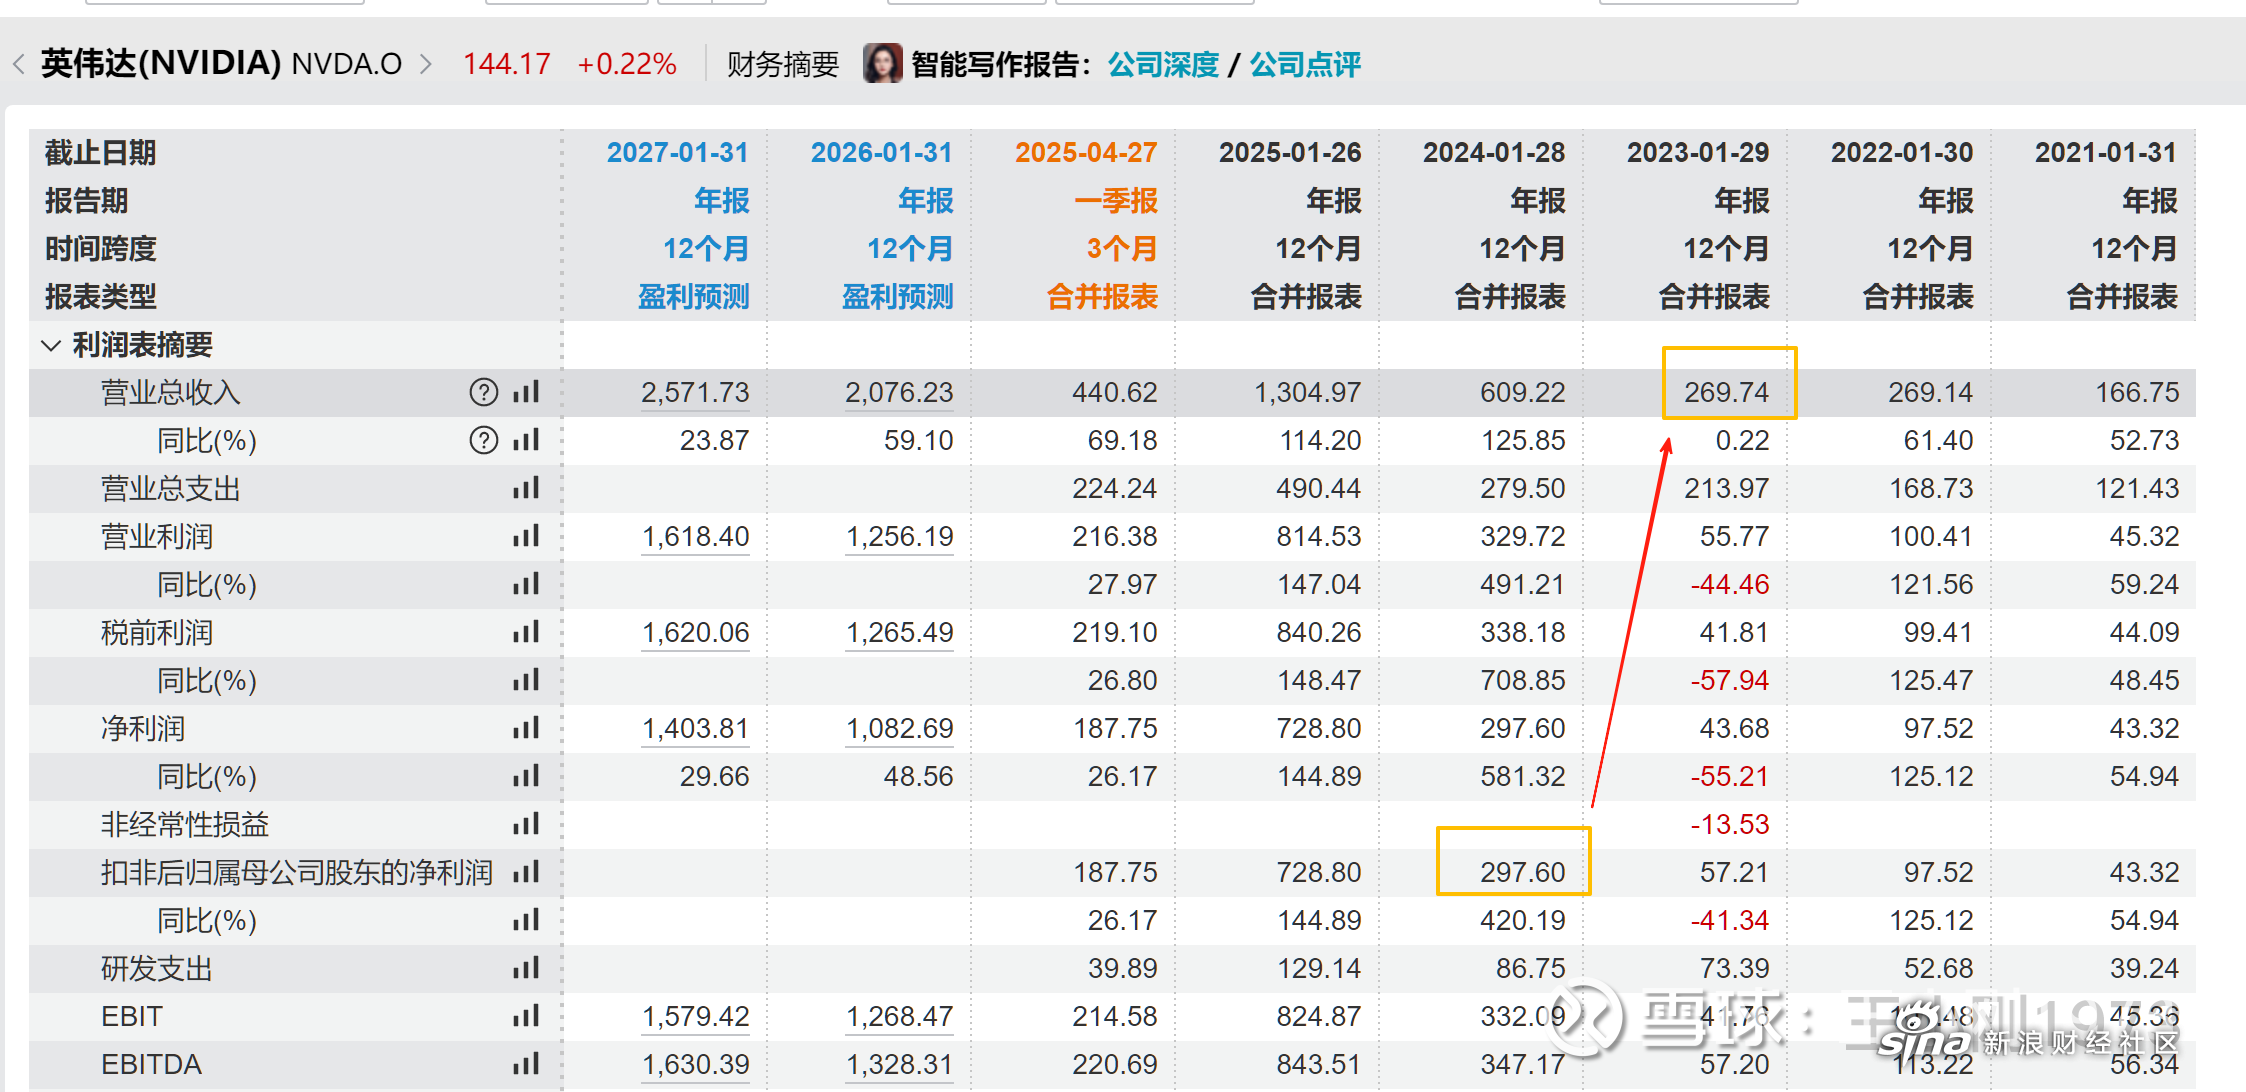Screen dimensions: 2246x1092
Task: Open forecast net profit 1,403.81
Action: [695, 728]
